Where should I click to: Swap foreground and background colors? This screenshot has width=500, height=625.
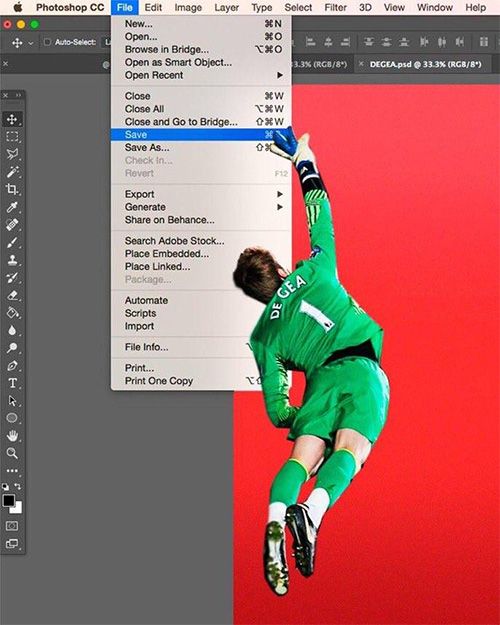point(18,486)
